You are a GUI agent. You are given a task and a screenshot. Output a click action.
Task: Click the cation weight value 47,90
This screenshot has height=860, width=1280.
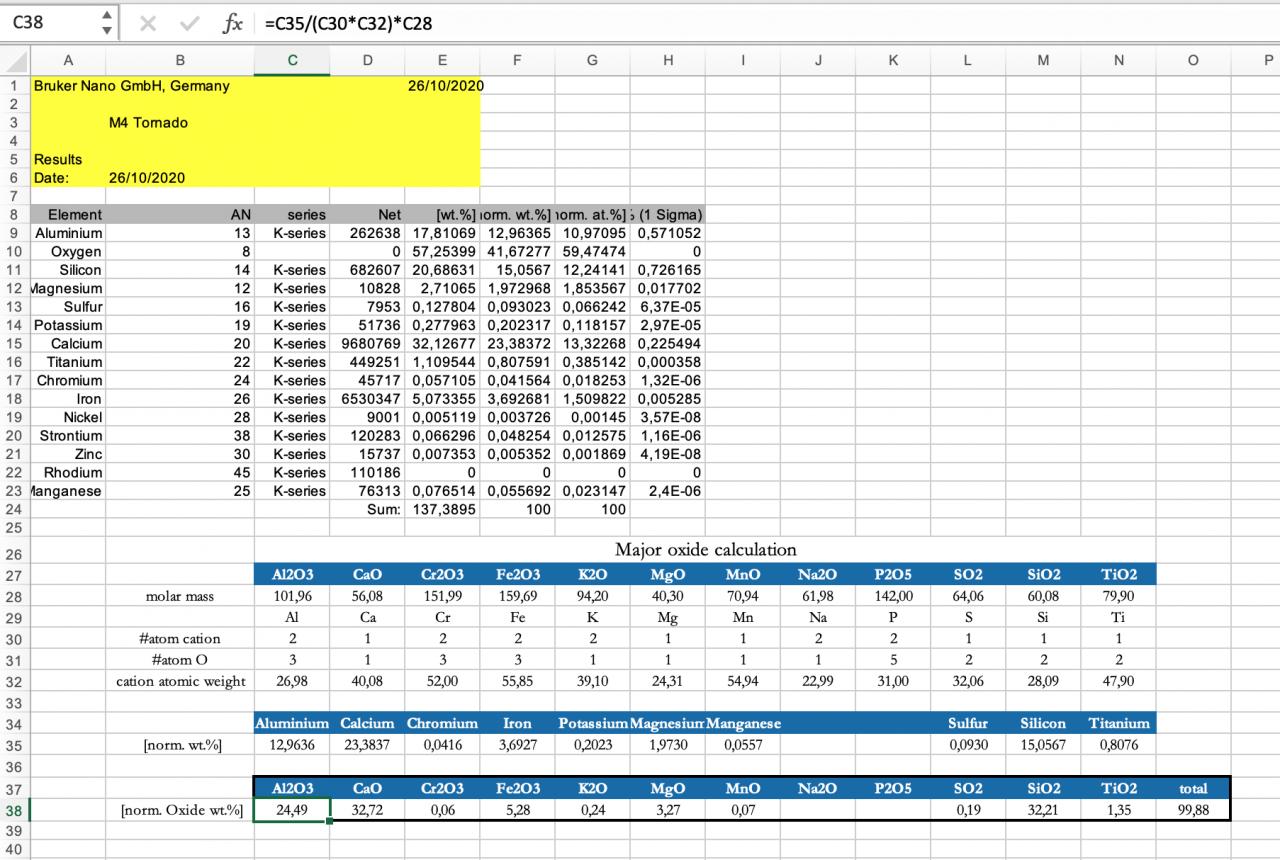(1118, 682)
